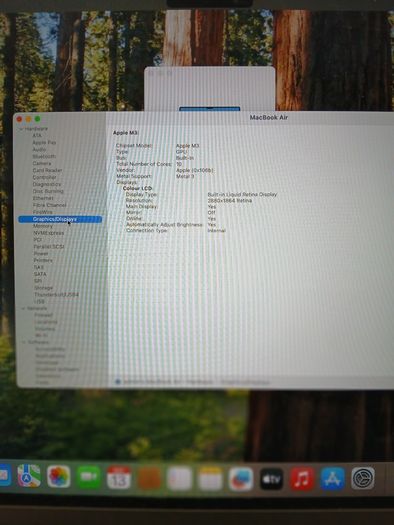Collapse the Hardware section in sidebar
This screenshot has height=525, width=394.
(21, 129)
